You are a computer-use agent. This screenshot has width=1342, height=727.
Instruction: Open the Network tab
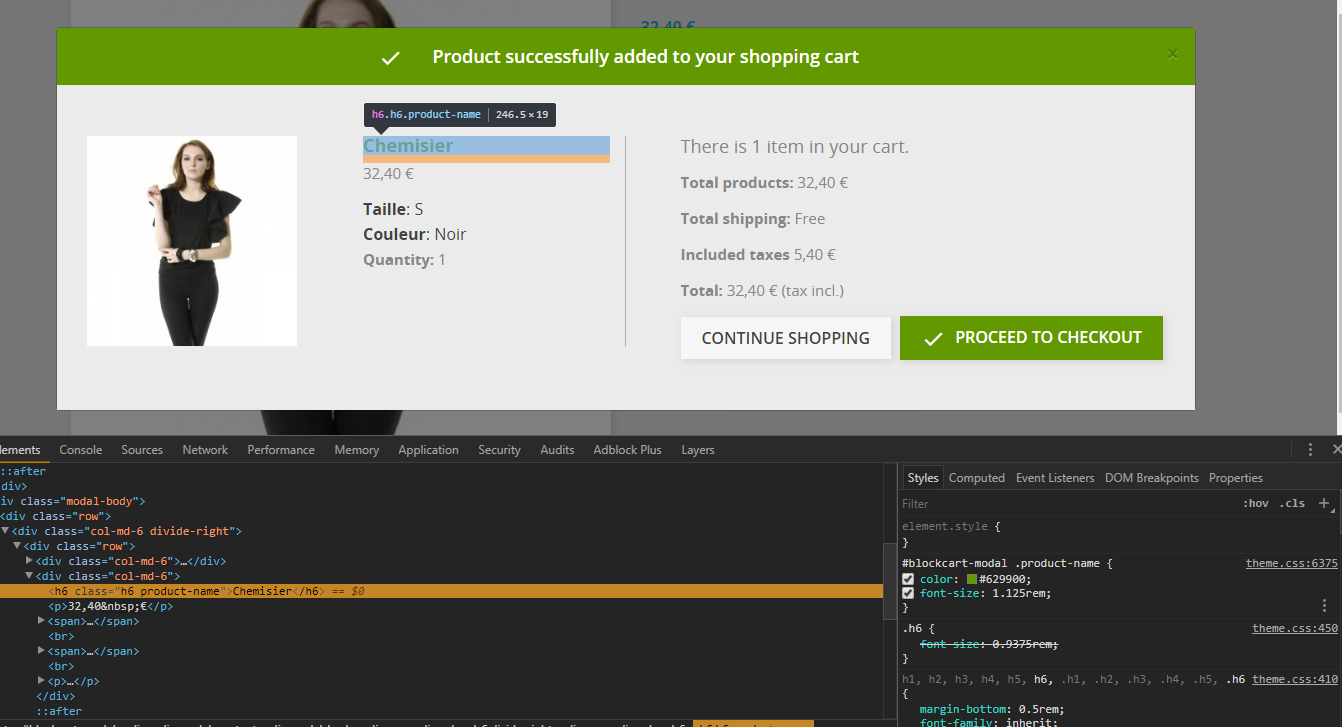coord(205,450)
